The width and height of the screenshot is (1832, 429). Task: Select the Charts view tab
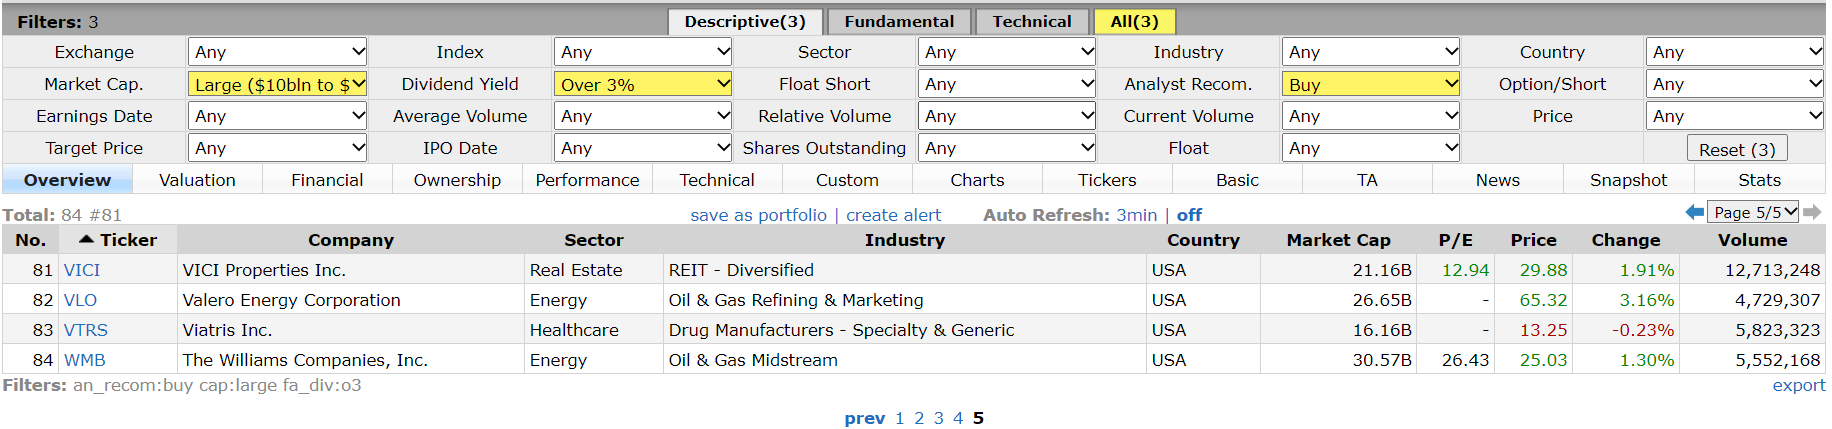[977, 180]
